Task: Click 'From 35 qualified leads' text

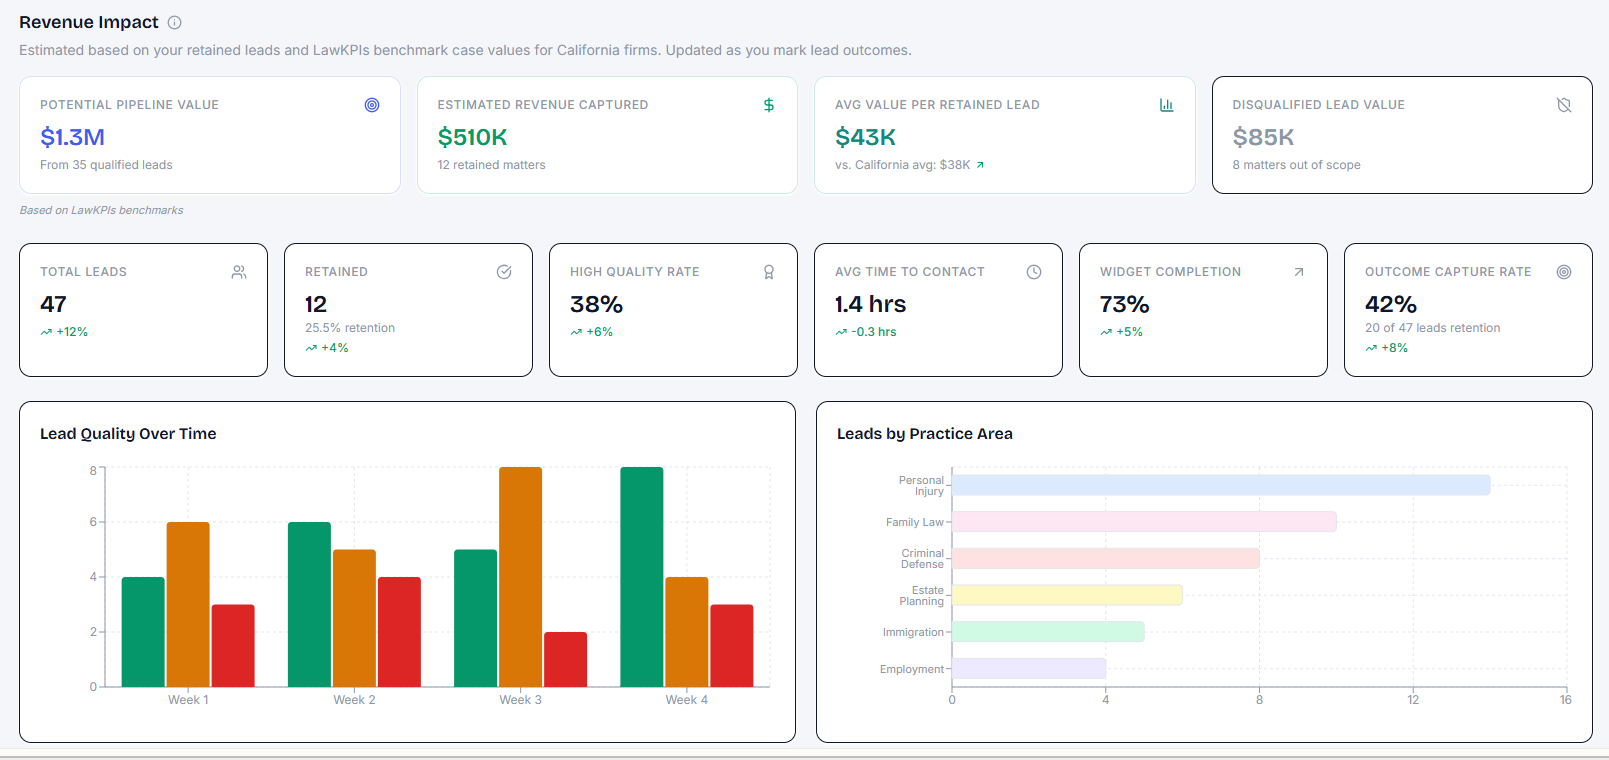Action: pos(106,165)
